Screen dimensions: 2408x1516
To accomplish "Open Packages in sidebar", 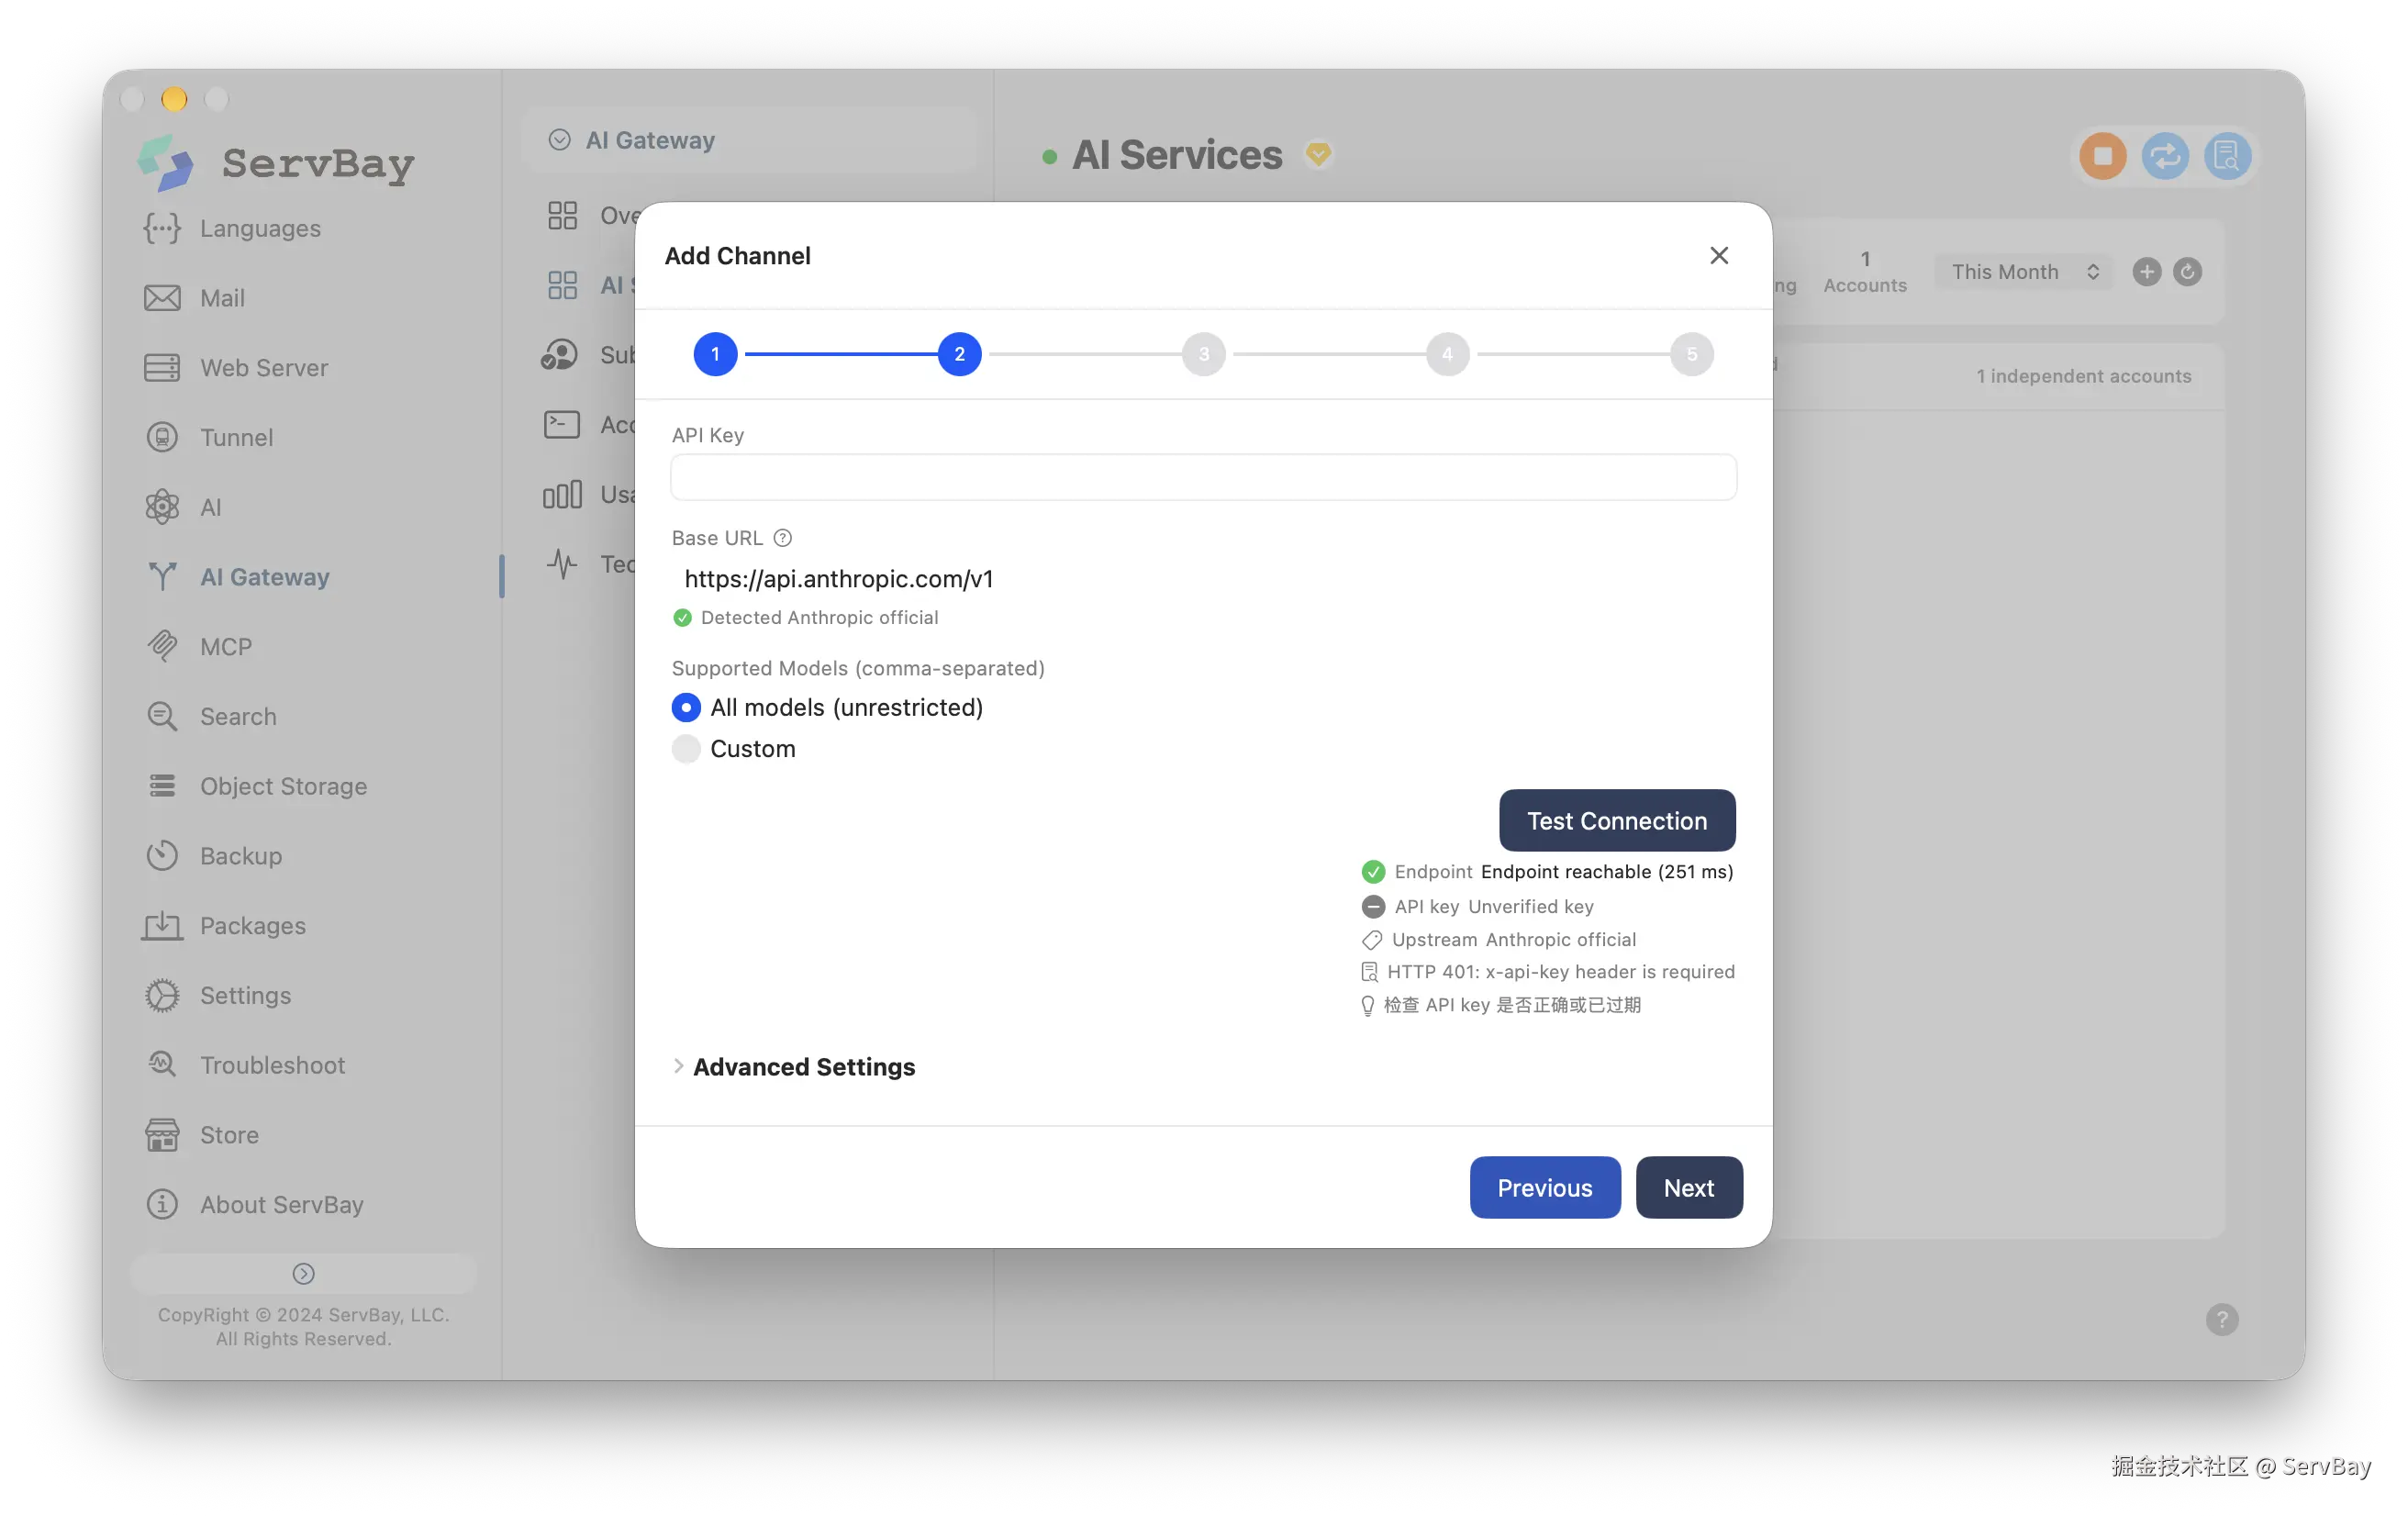I will [224, 926].
